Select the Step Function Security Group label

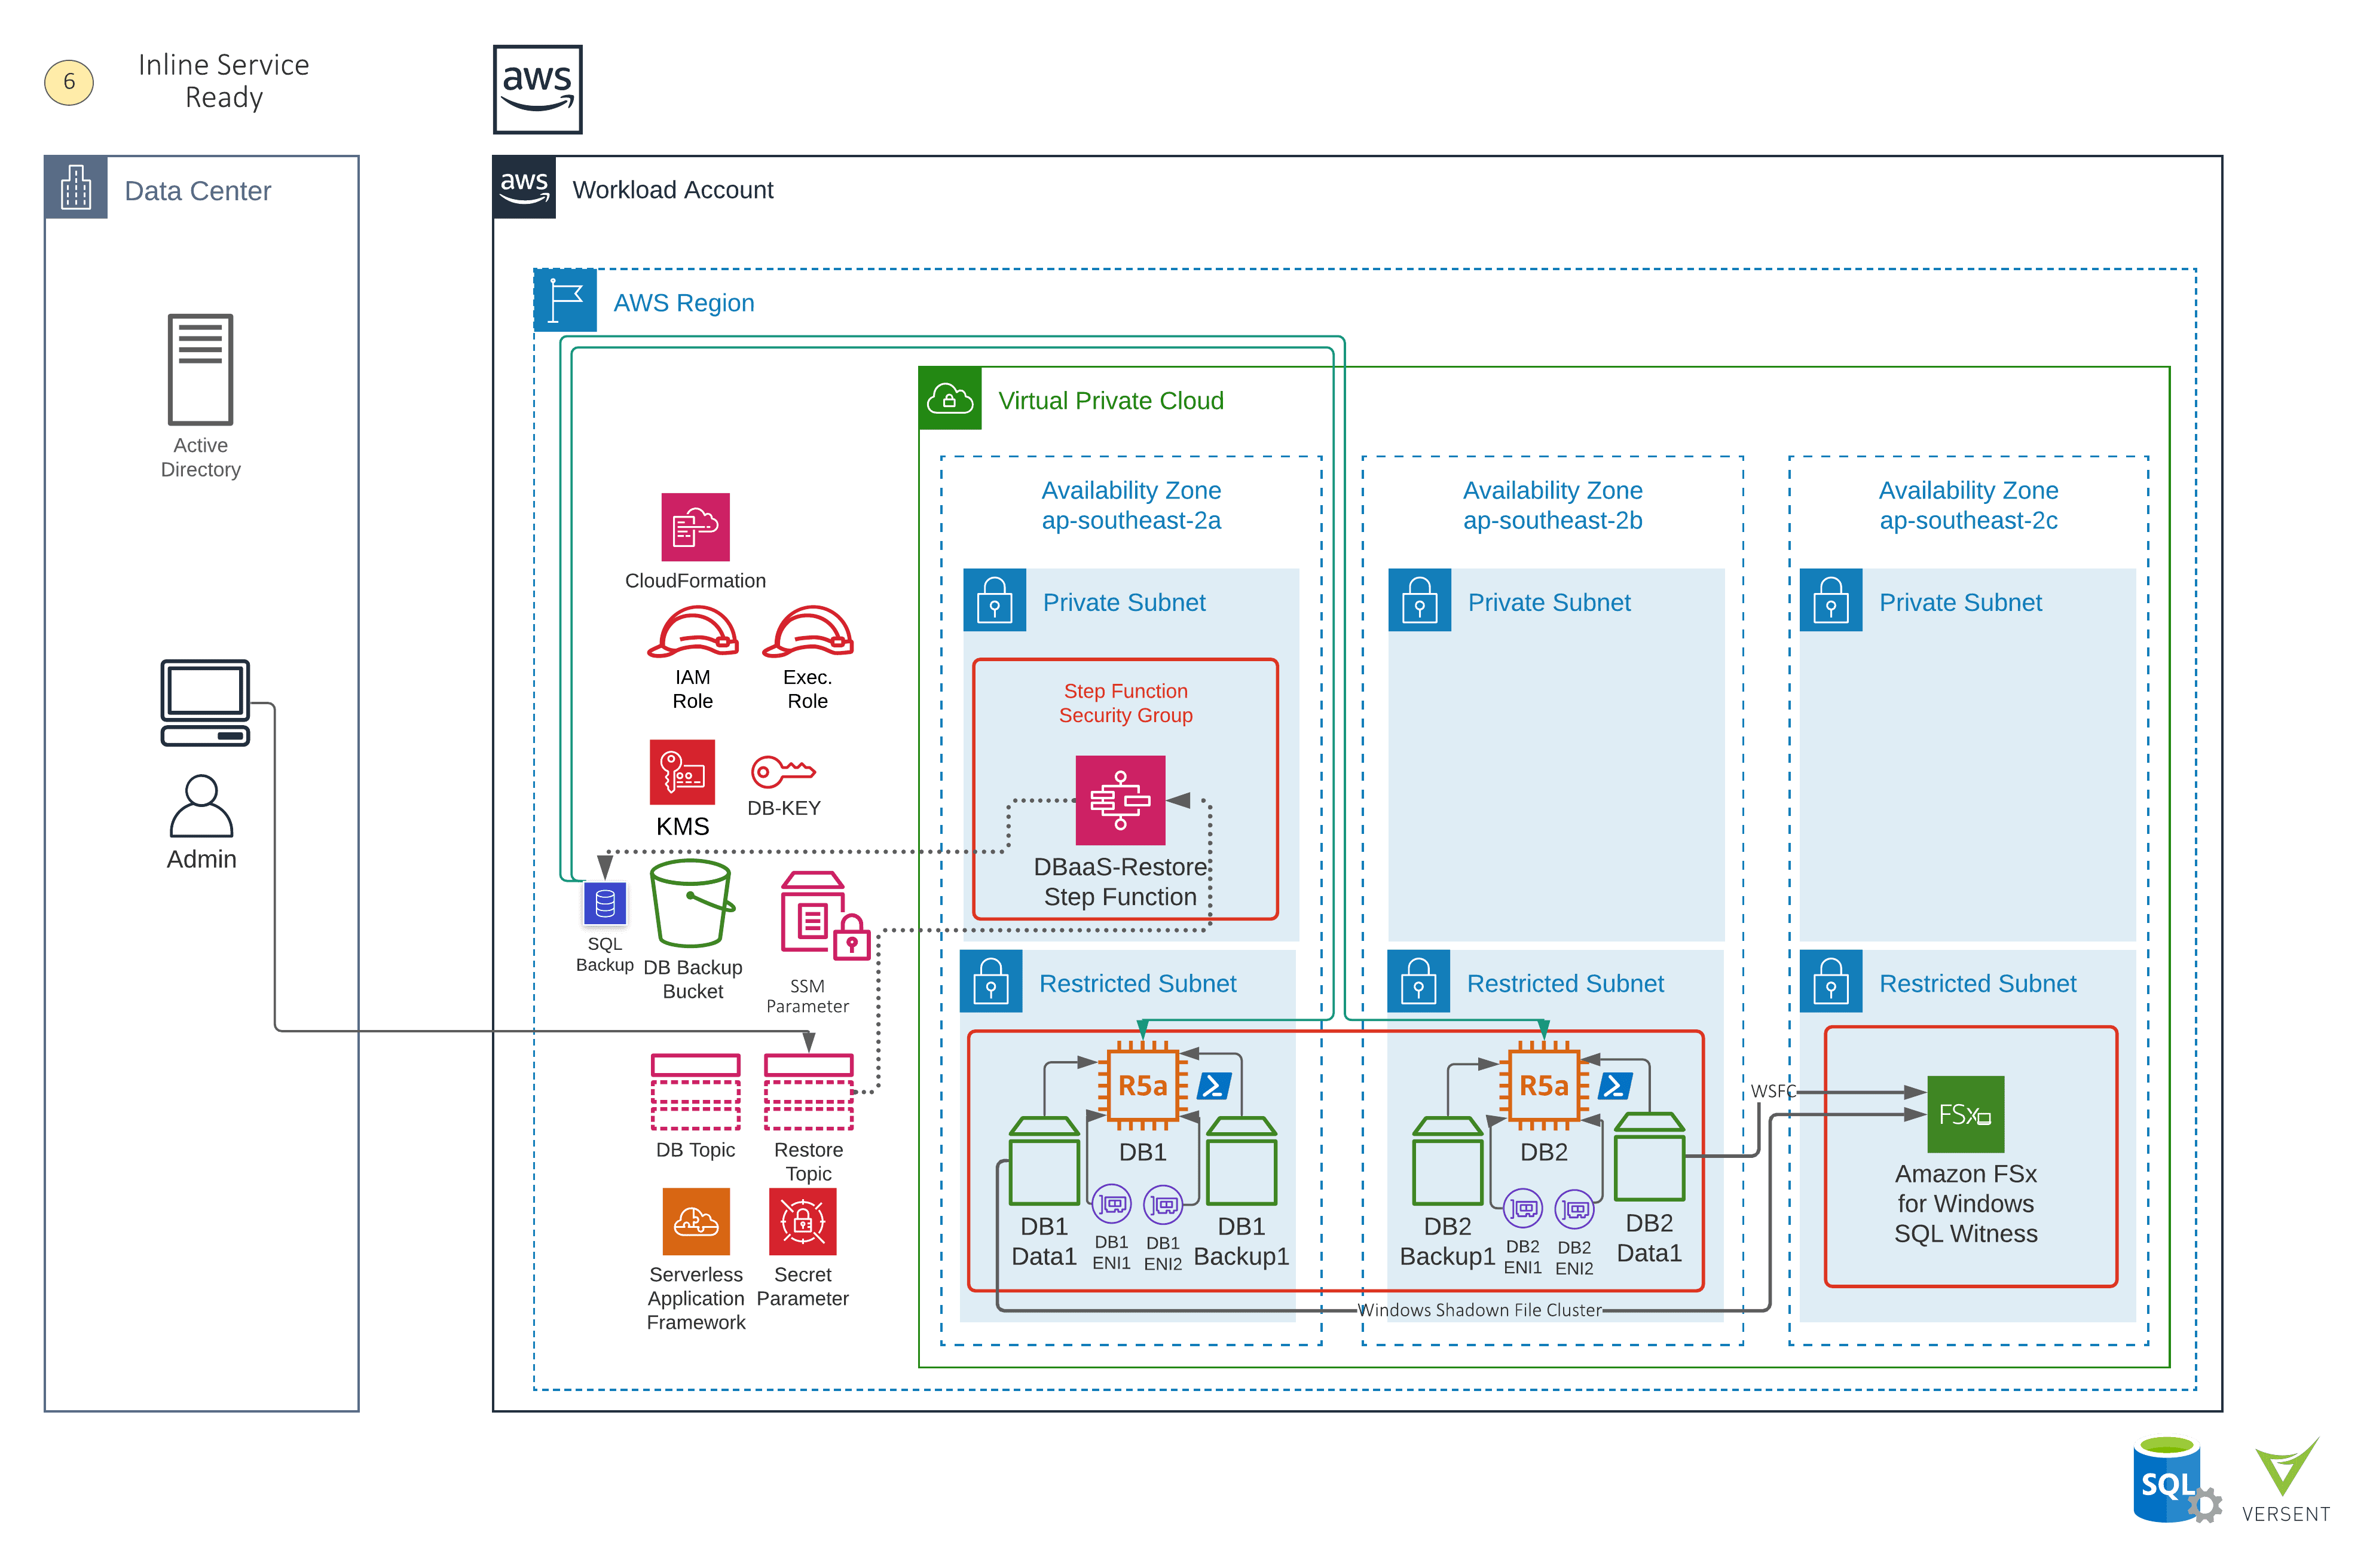[1126, 703]
